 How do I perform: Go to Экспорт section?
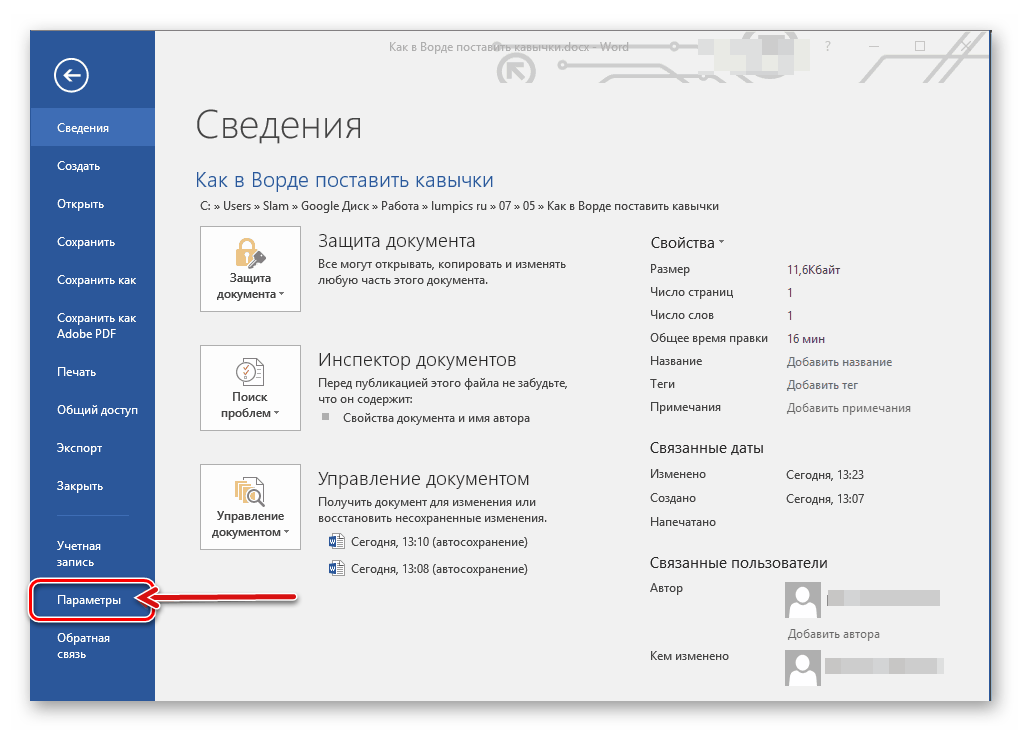[x=93, y=448]
